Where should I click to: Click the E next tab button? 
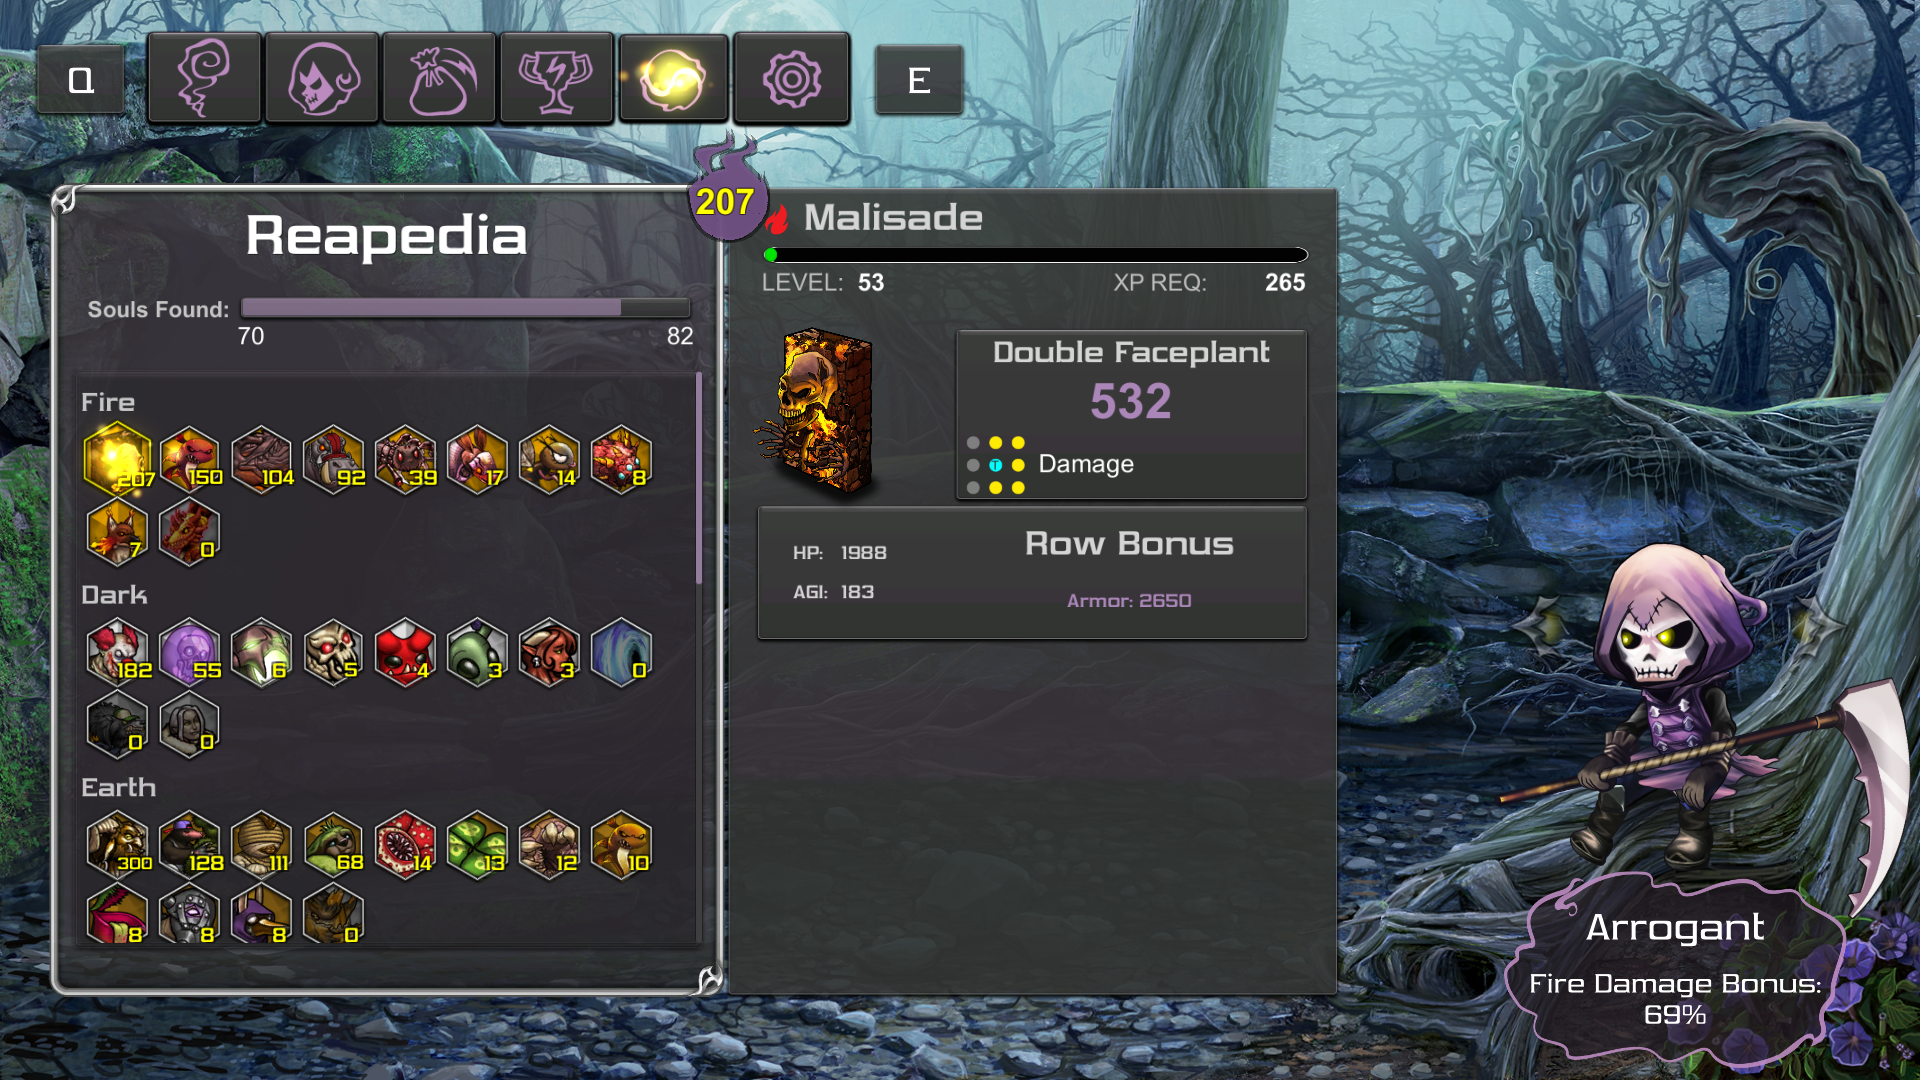(x=918, y=80)
